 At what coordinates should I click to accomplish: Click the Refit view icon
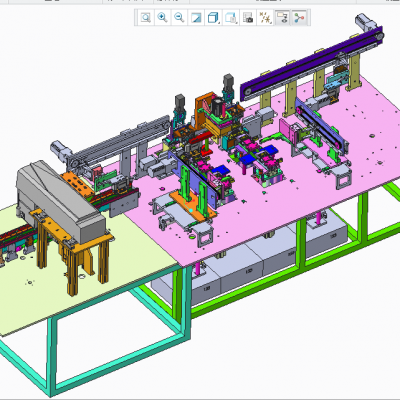point(146,17)
